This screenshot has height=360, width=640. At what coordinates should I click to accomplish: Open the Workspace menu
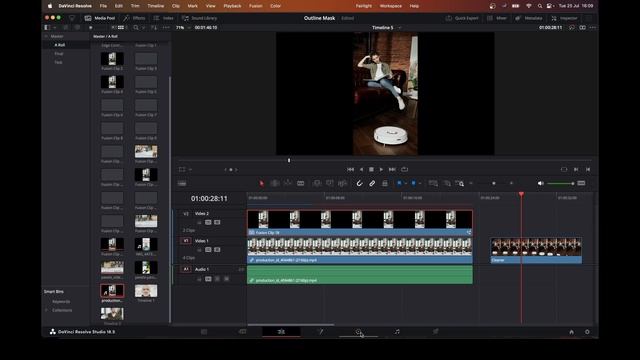(391, 6)
